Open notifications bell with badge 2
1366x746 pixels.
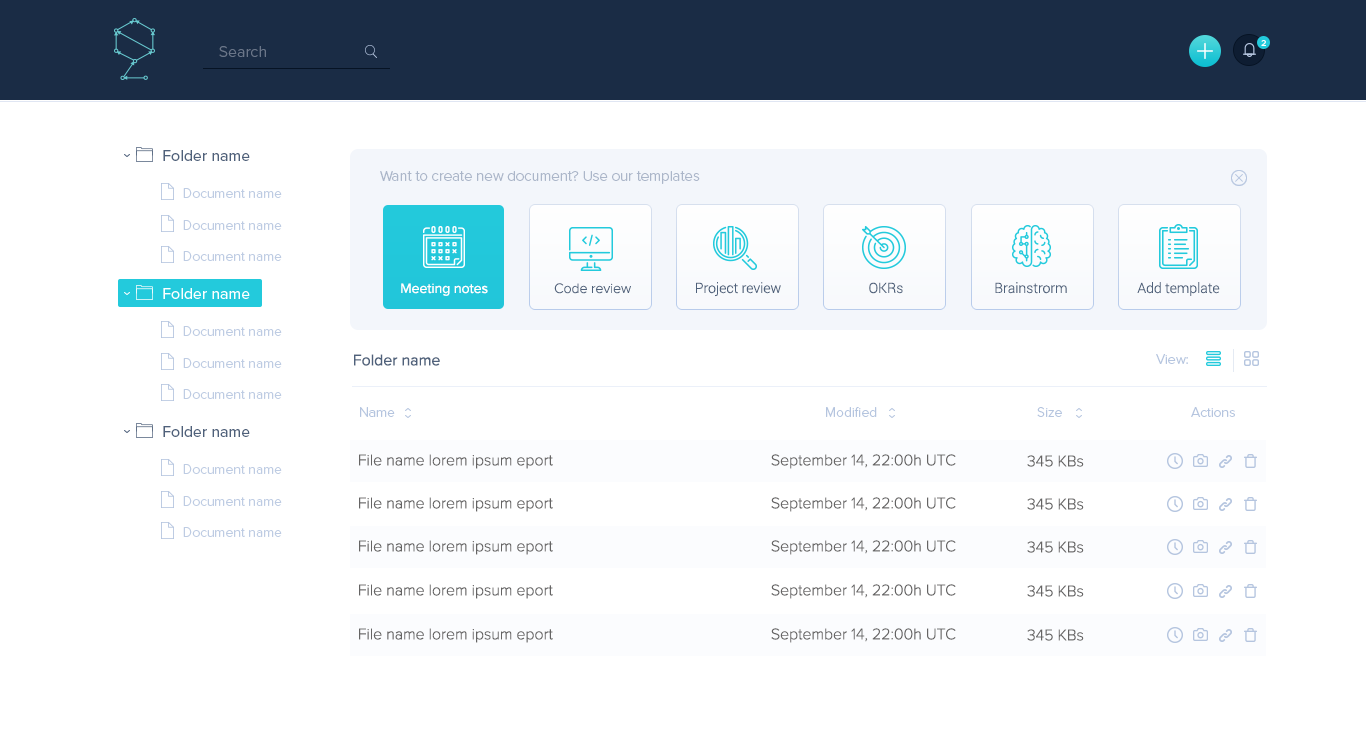[1249, 50]
